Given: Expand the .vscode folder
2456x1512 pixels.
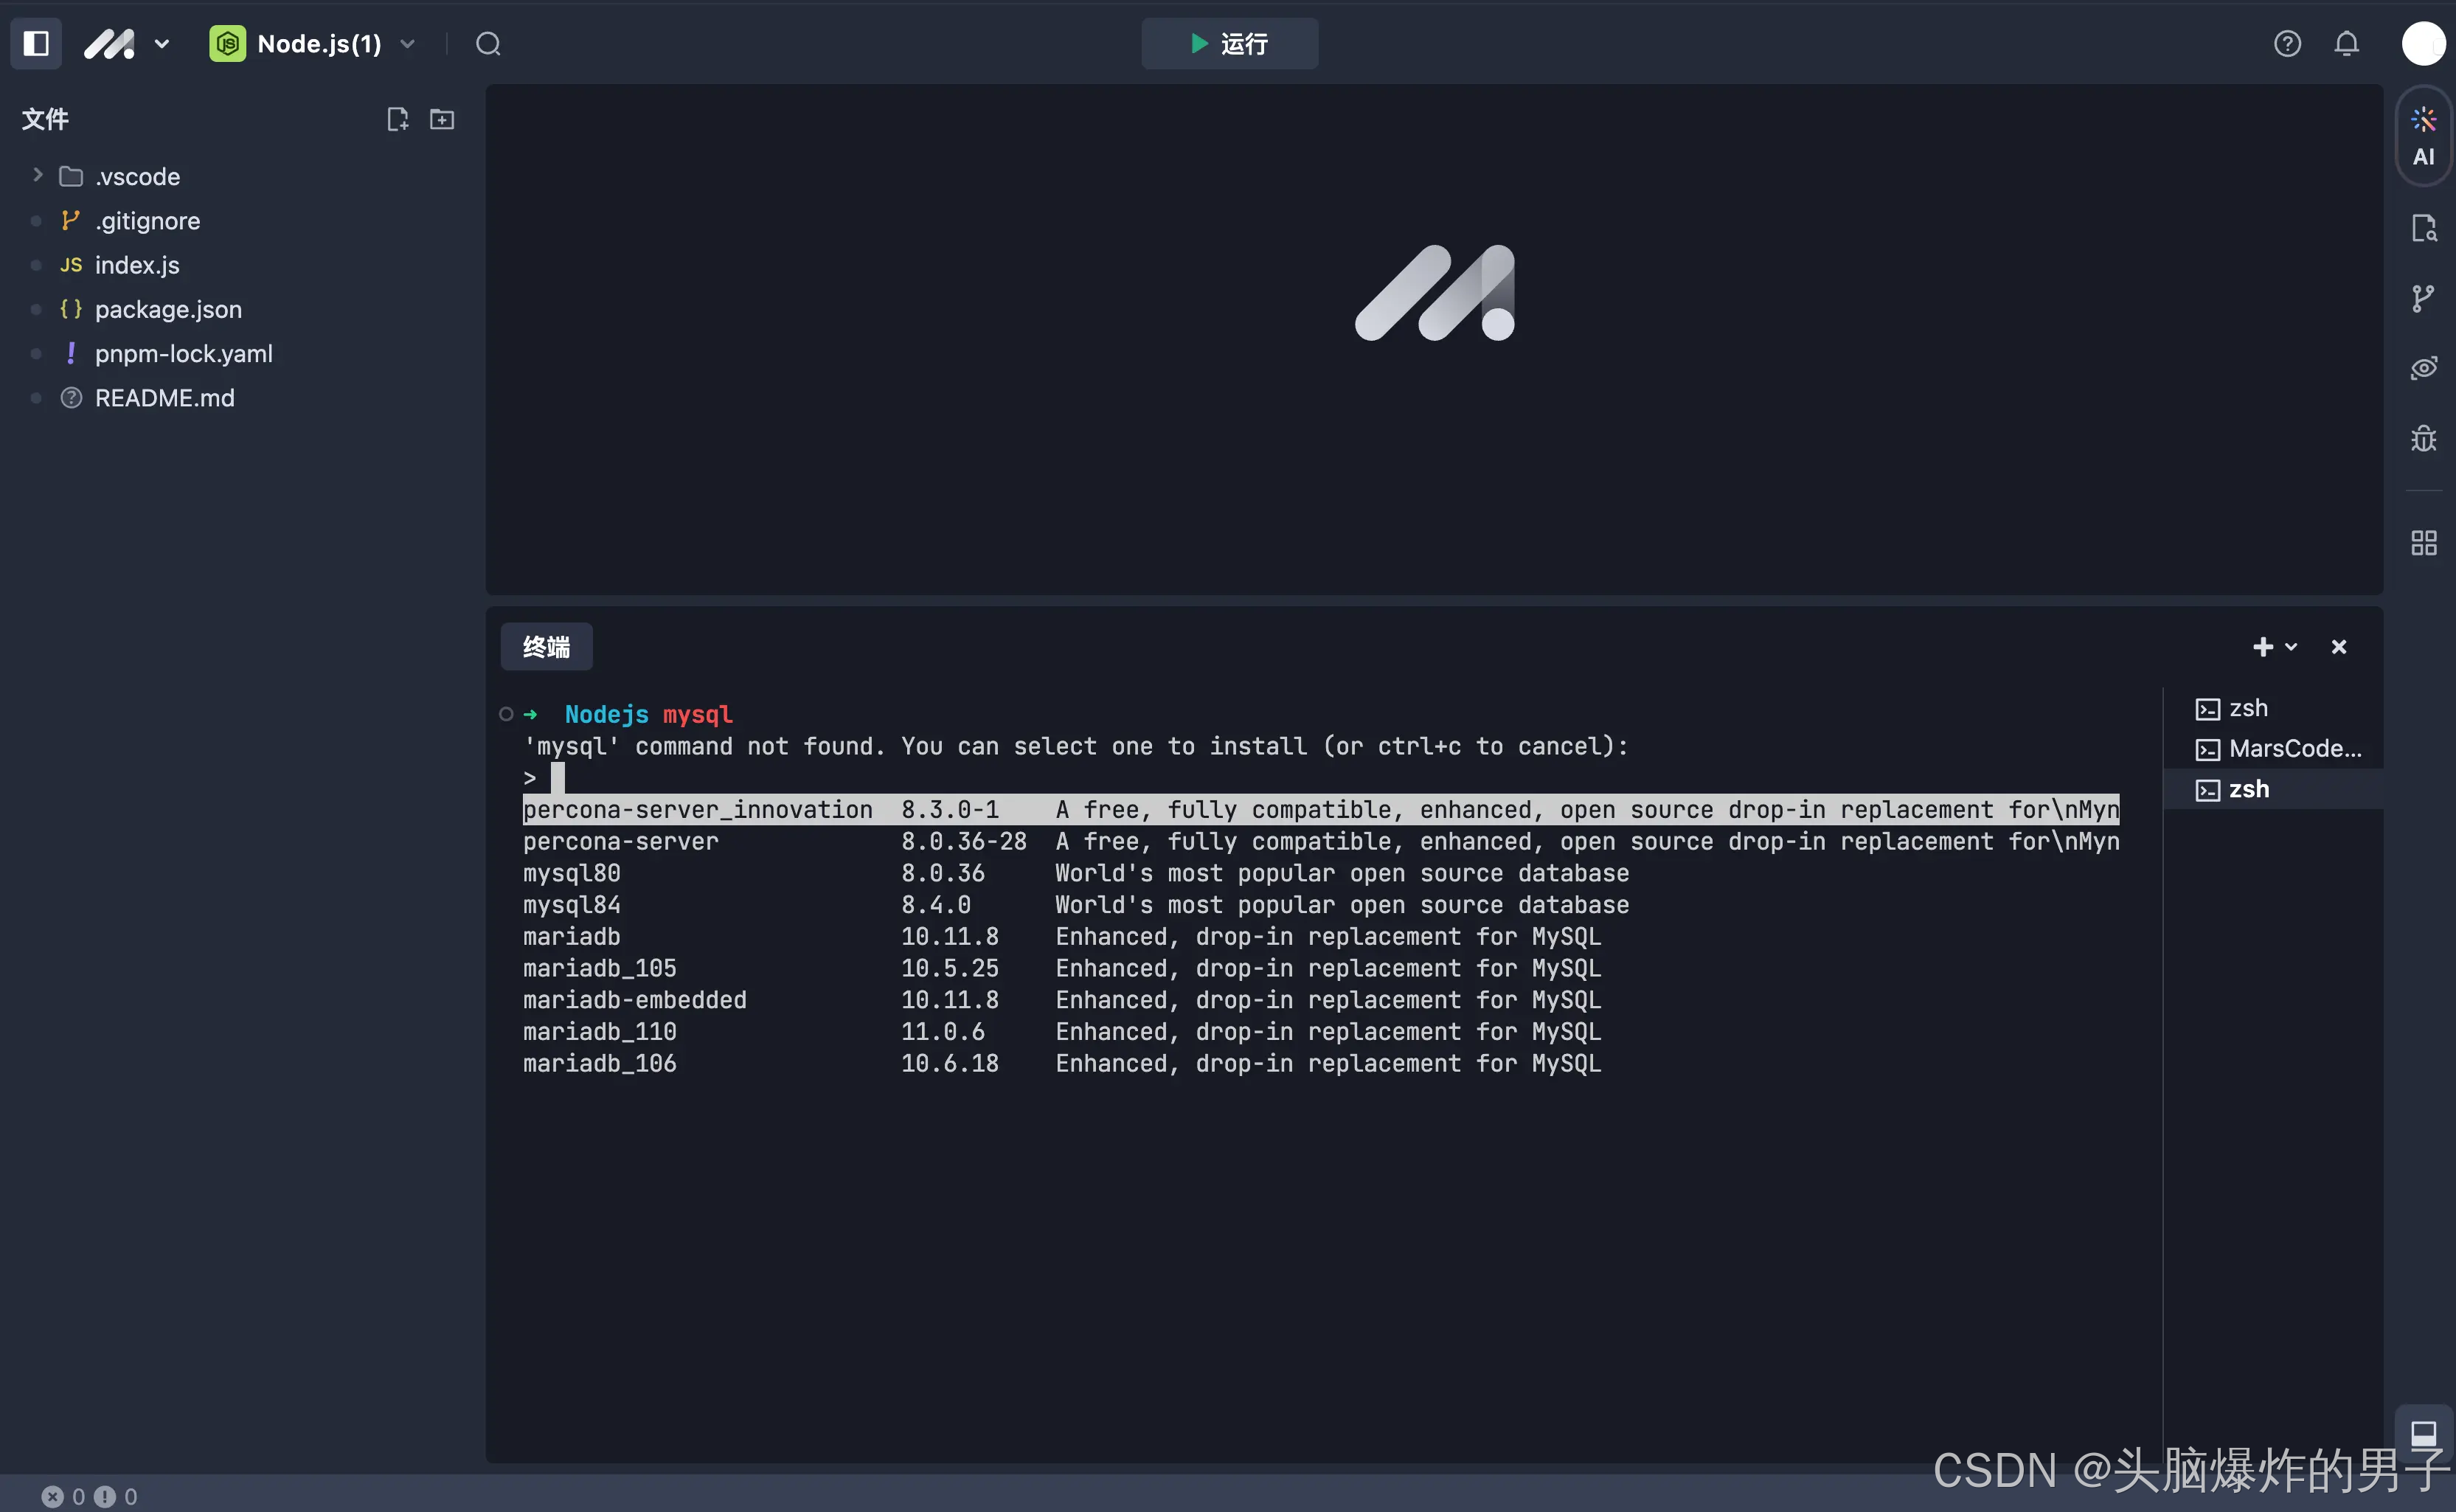Looking at the screenshot, I should [38, 175].
